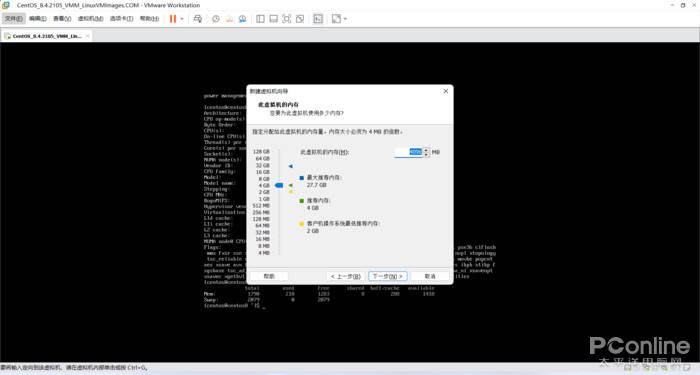This screenshot has width=700, height=375.
Task: Click the VMware Workstation logo in title bar
Action: pos(6,5)
